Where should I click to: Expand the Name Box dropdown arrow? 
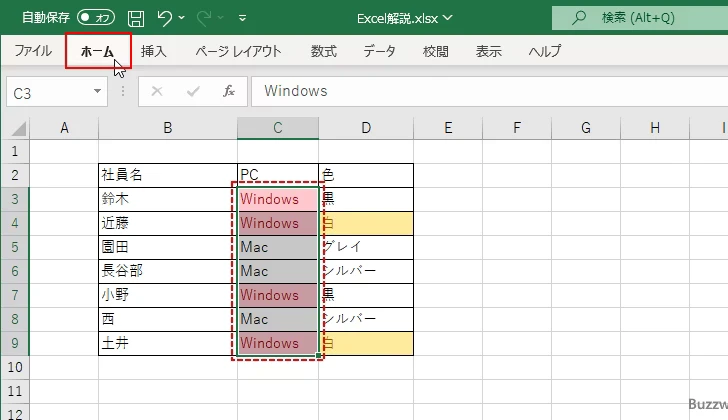point(97,91)
